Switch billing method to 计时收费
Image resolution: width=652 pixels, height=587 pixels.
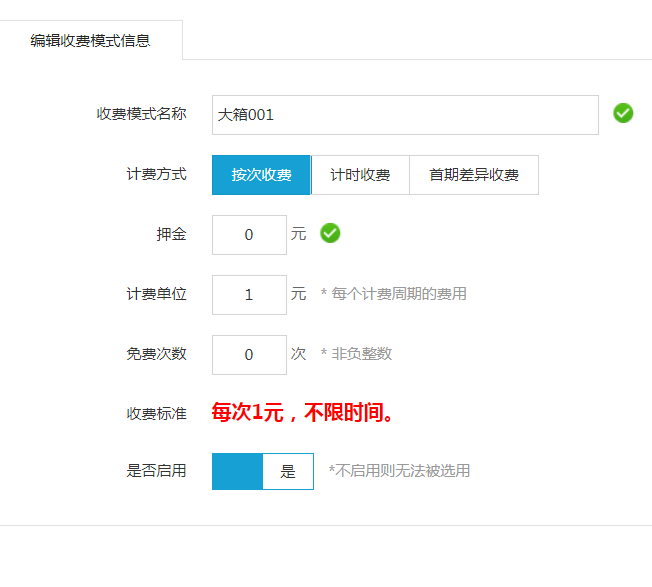point(360,175)
